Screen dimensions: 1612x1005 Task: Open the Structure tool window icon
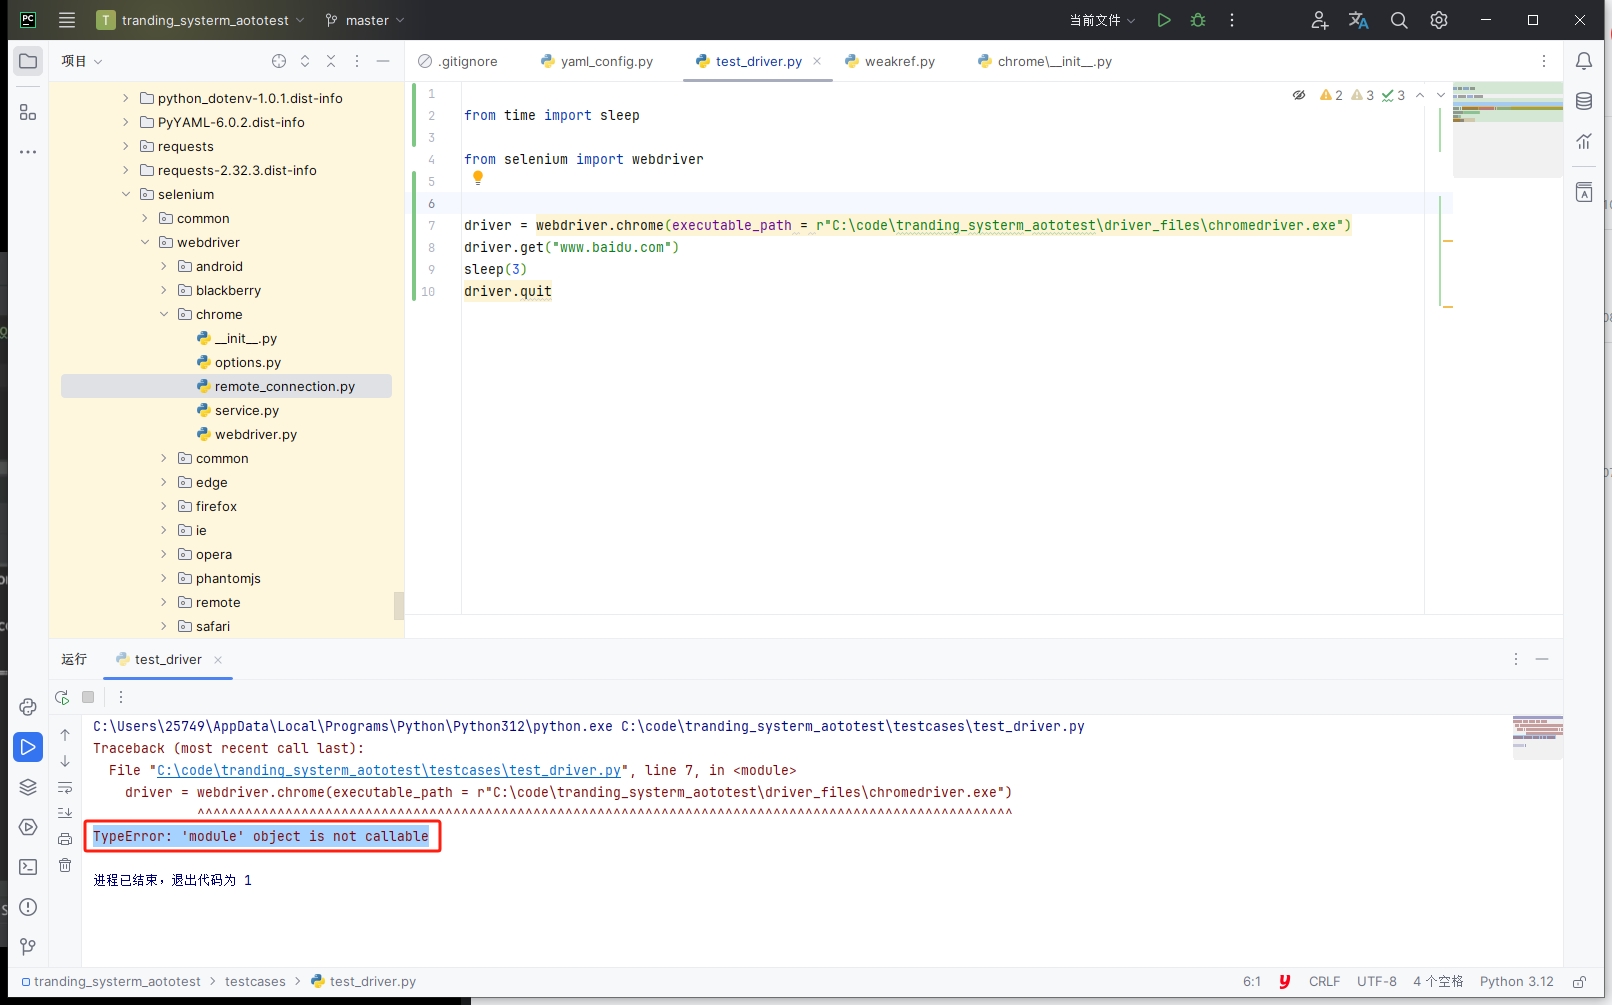pos(28,113)
